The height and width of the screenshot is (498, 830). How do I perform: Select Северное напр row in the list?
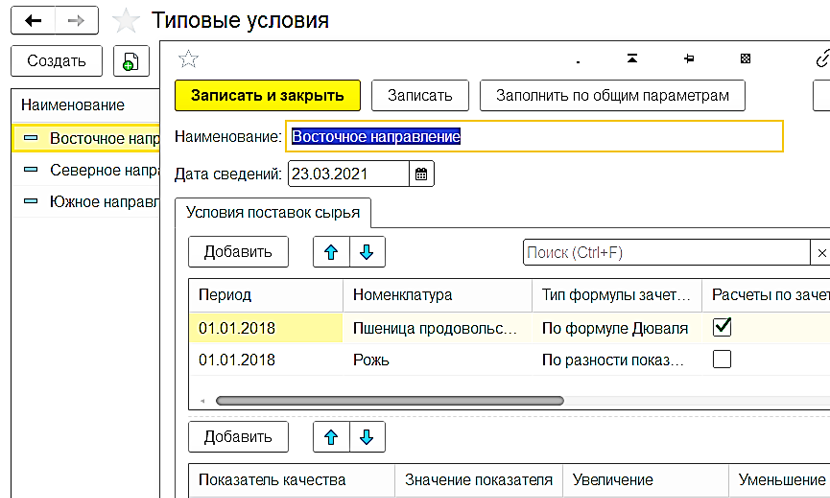click(x=86, y=170)
